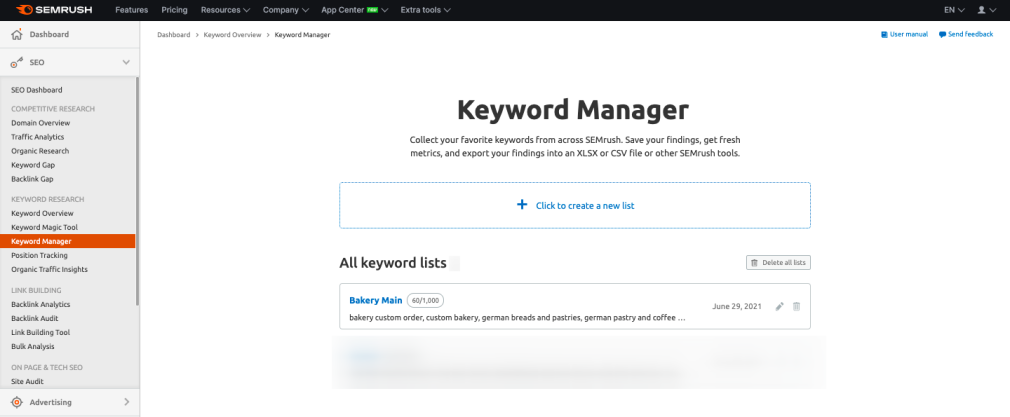The width and height of the screenshot is (1010, 417).
Task: Select Keyword Magic Tool in sidebar
Action: coord(44,227)
